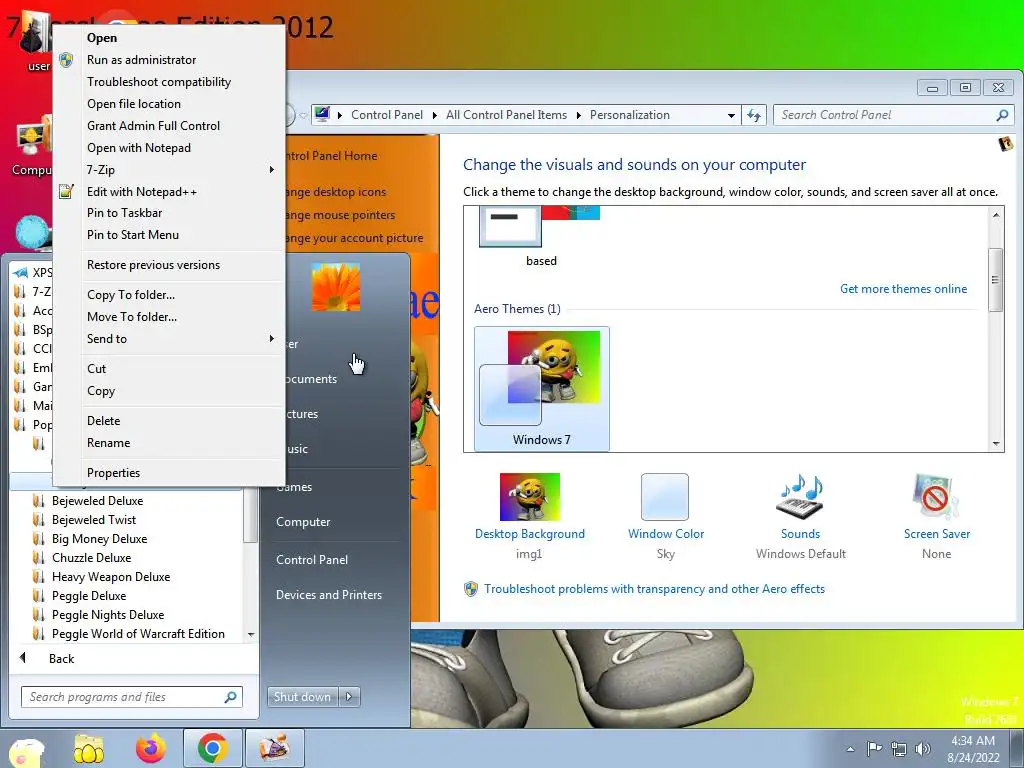Click the Run as administrator shield icon
1024x768 pixels.
click(66, 60)
